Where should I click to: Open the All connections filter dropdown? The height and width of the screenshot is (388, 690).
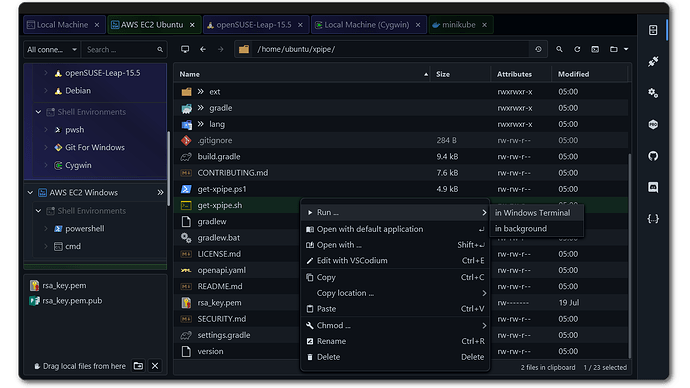point(52,50)
